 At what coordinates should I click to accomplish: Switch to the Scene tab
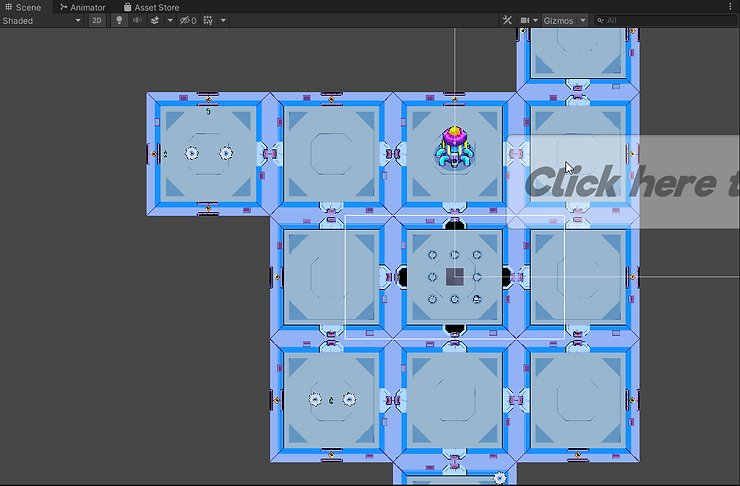(x=23, y=7)
